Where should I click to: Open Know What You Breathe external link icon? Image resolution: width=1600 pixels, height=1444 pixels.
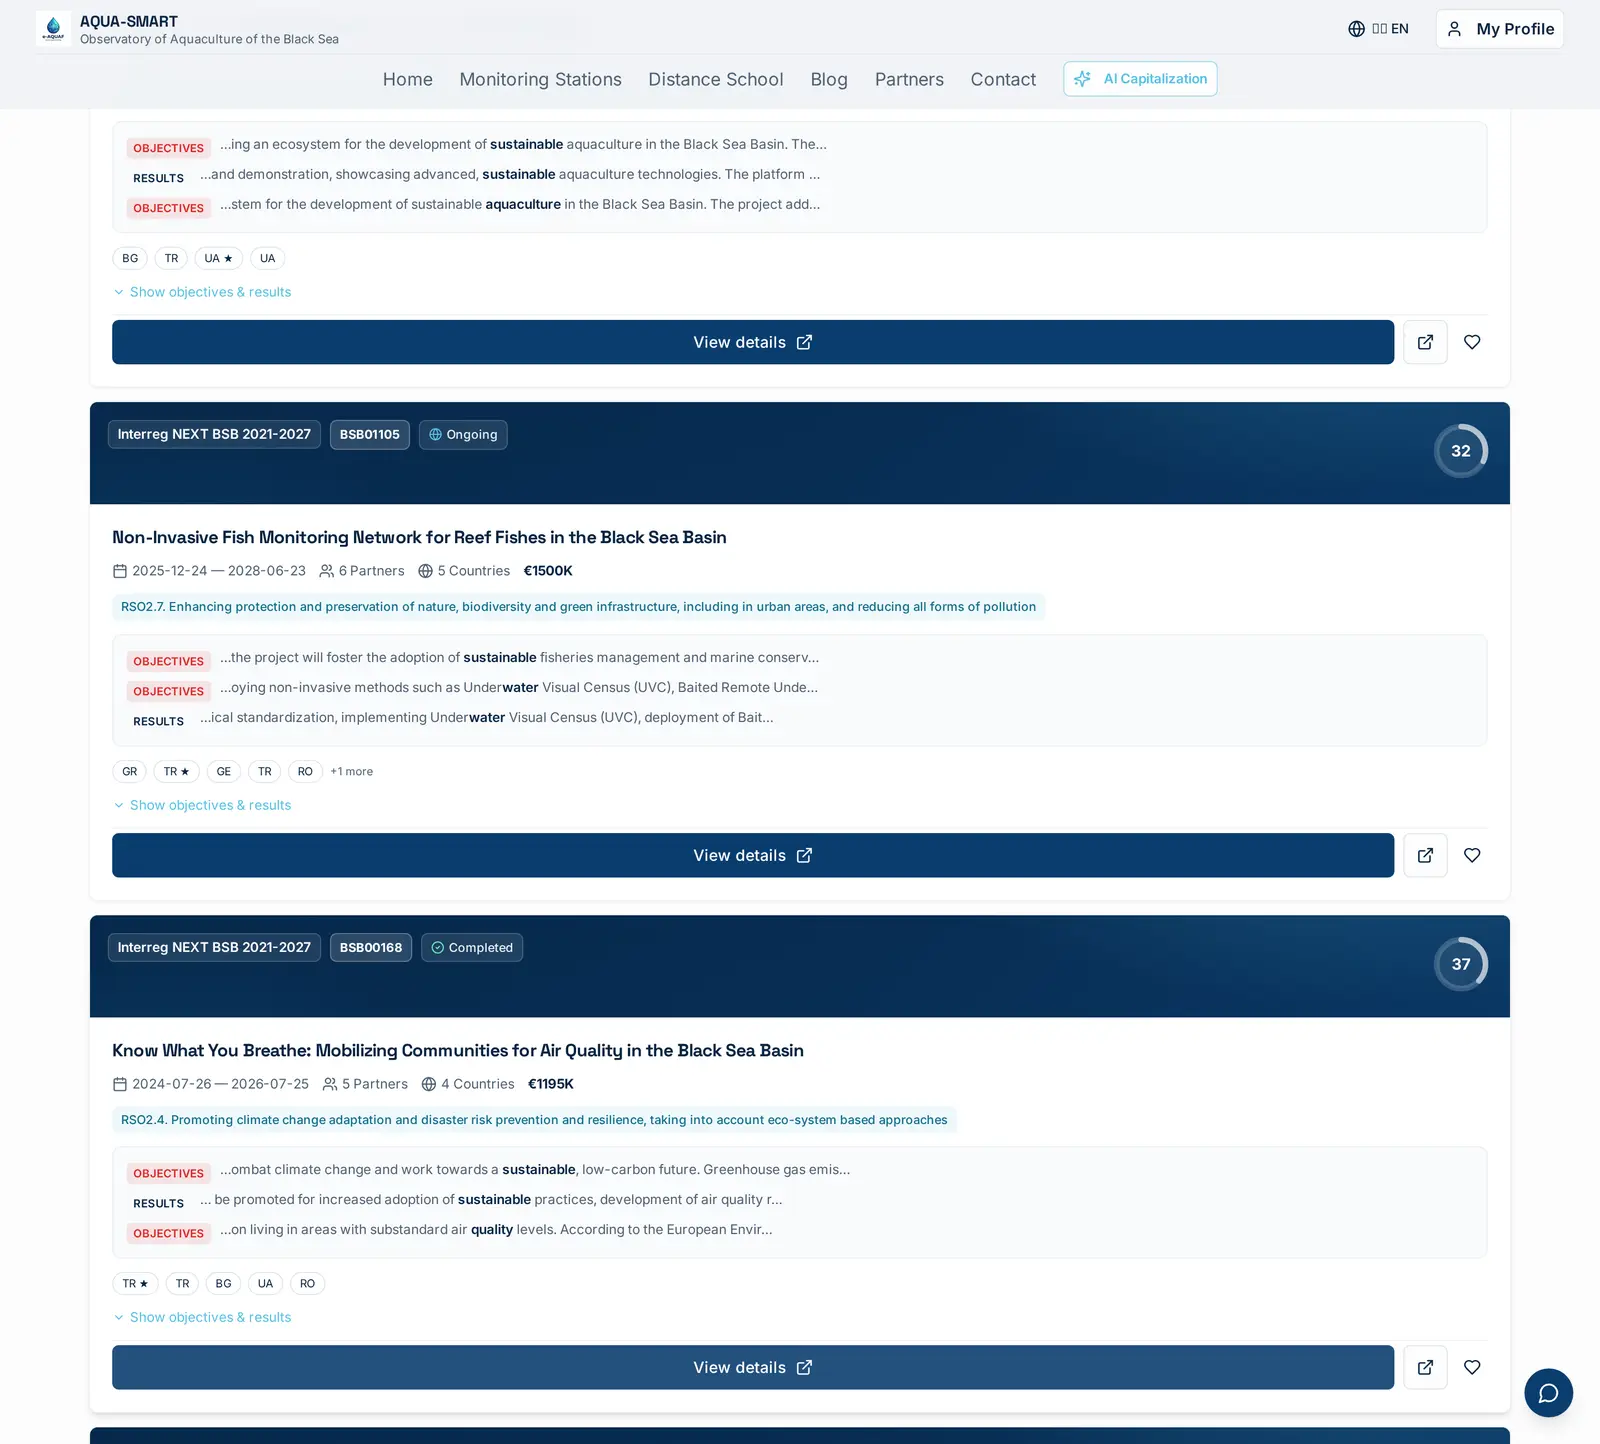point(1425,1367)
